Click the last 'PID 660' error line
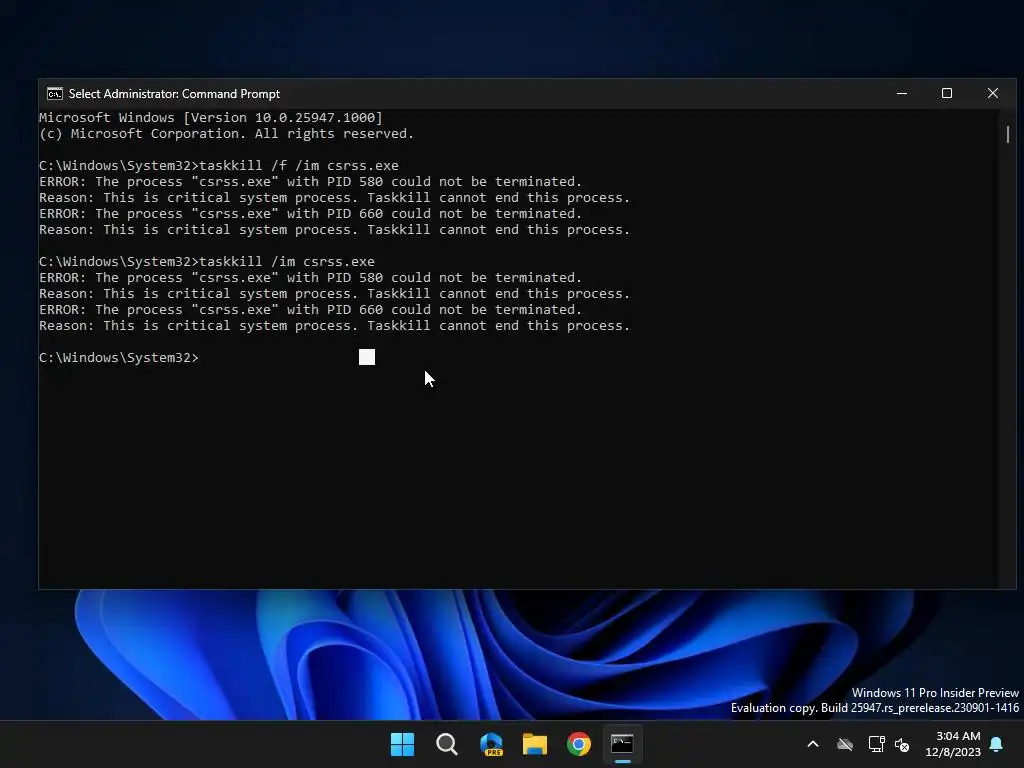1024x768 pixels. pyautogui.click(x=310, y=310)
